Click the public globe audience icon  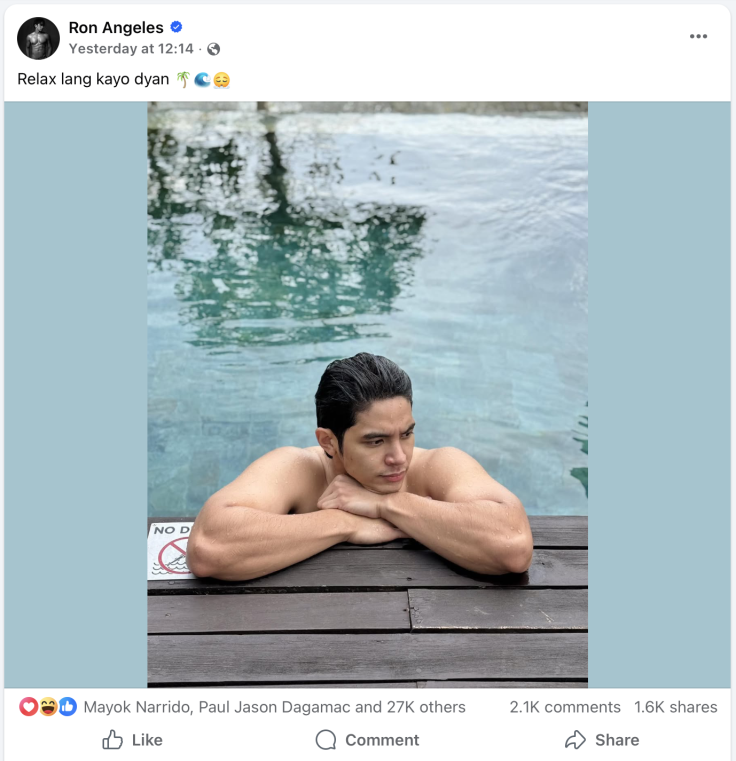[214, 49]
